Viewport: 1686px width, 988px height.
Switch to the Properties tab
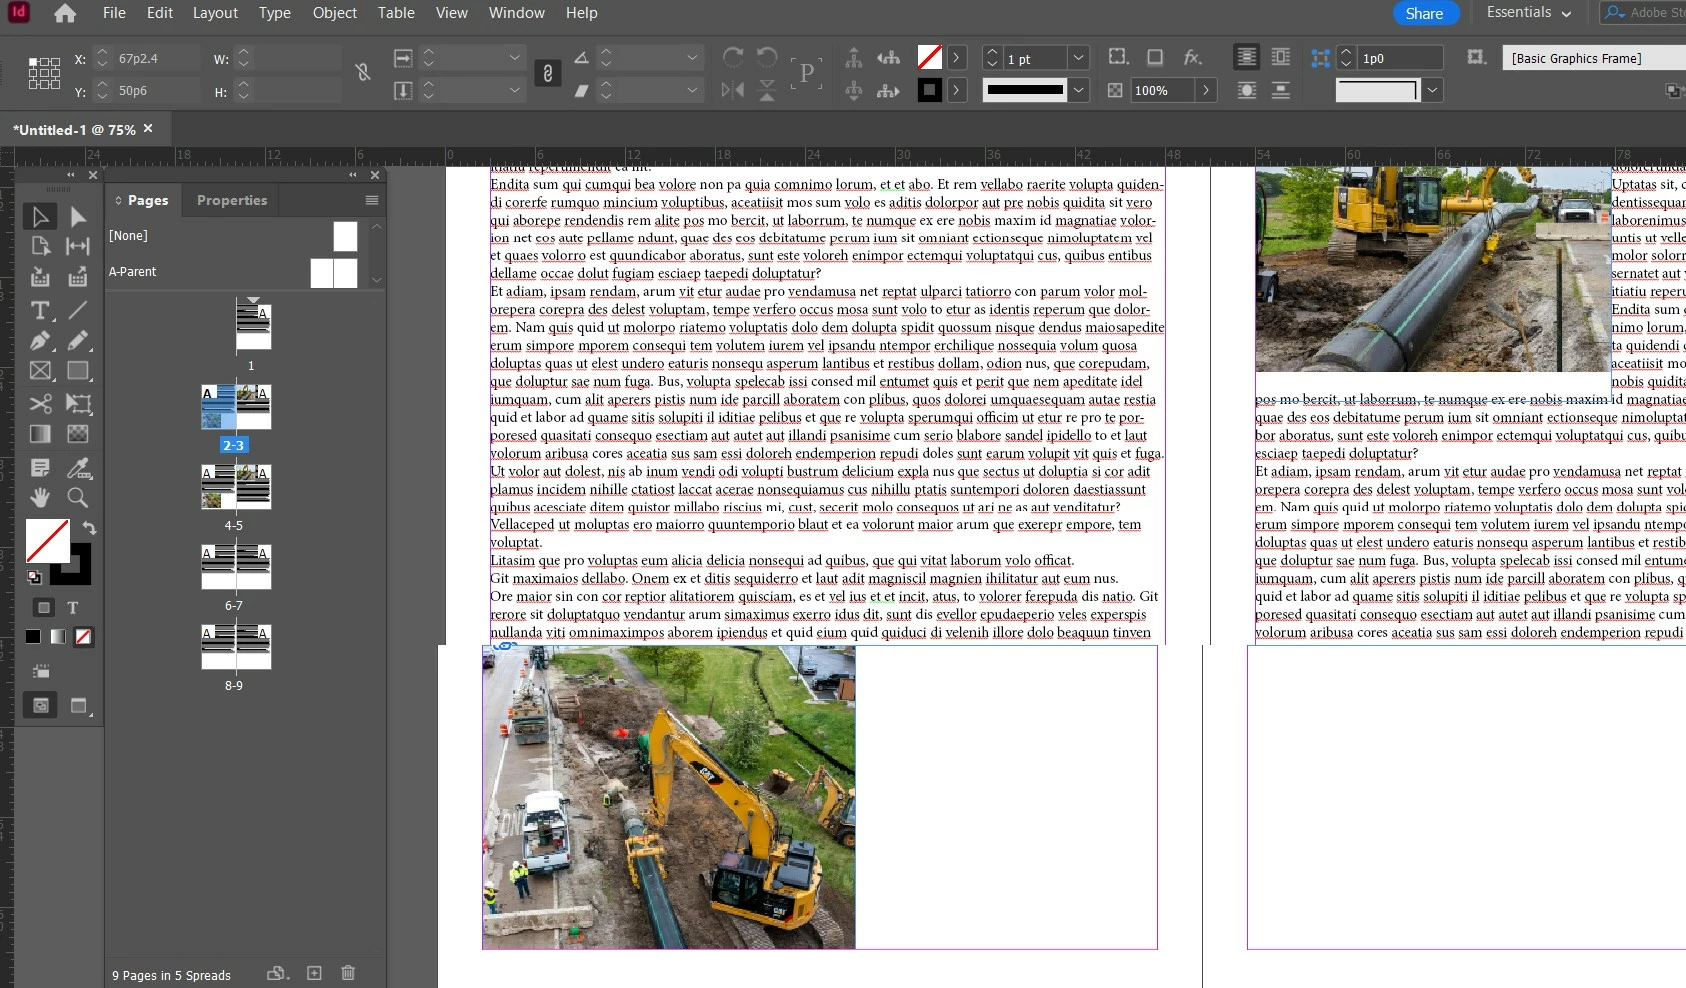tap(232, 200)
